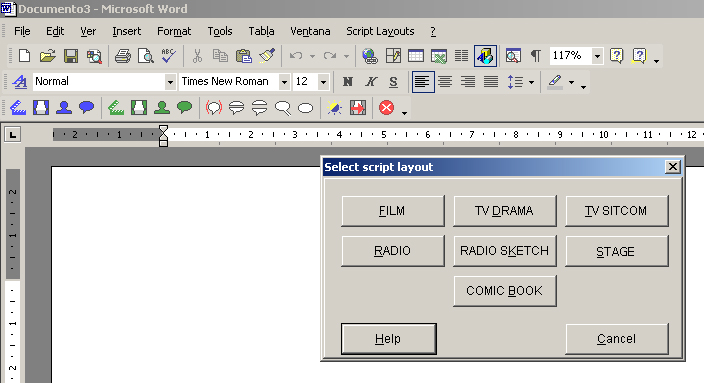704x383 pixels.
Task: Open an existing file with folder icon
Action: tap(48, 56)
